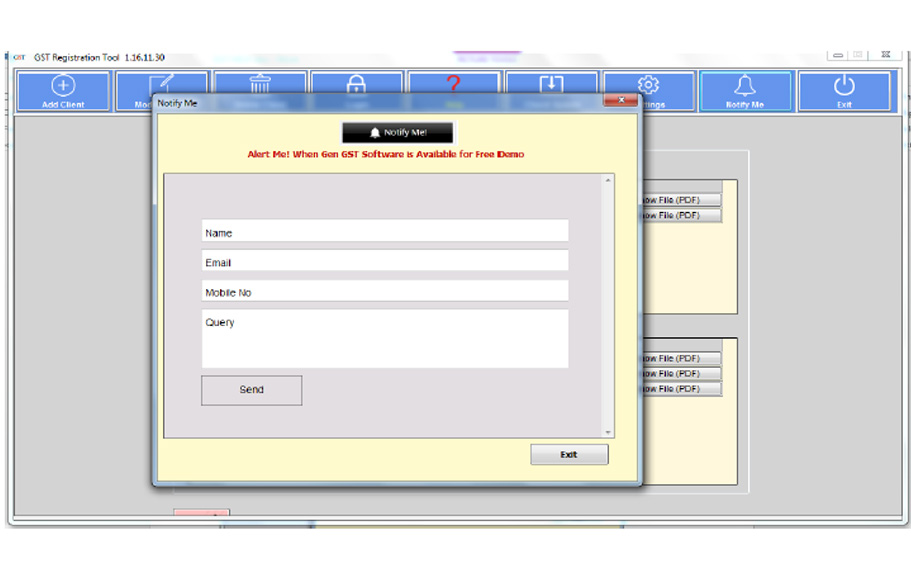
Task: Click the form scrollbar's down arrow
Action: tap(607, 431)
